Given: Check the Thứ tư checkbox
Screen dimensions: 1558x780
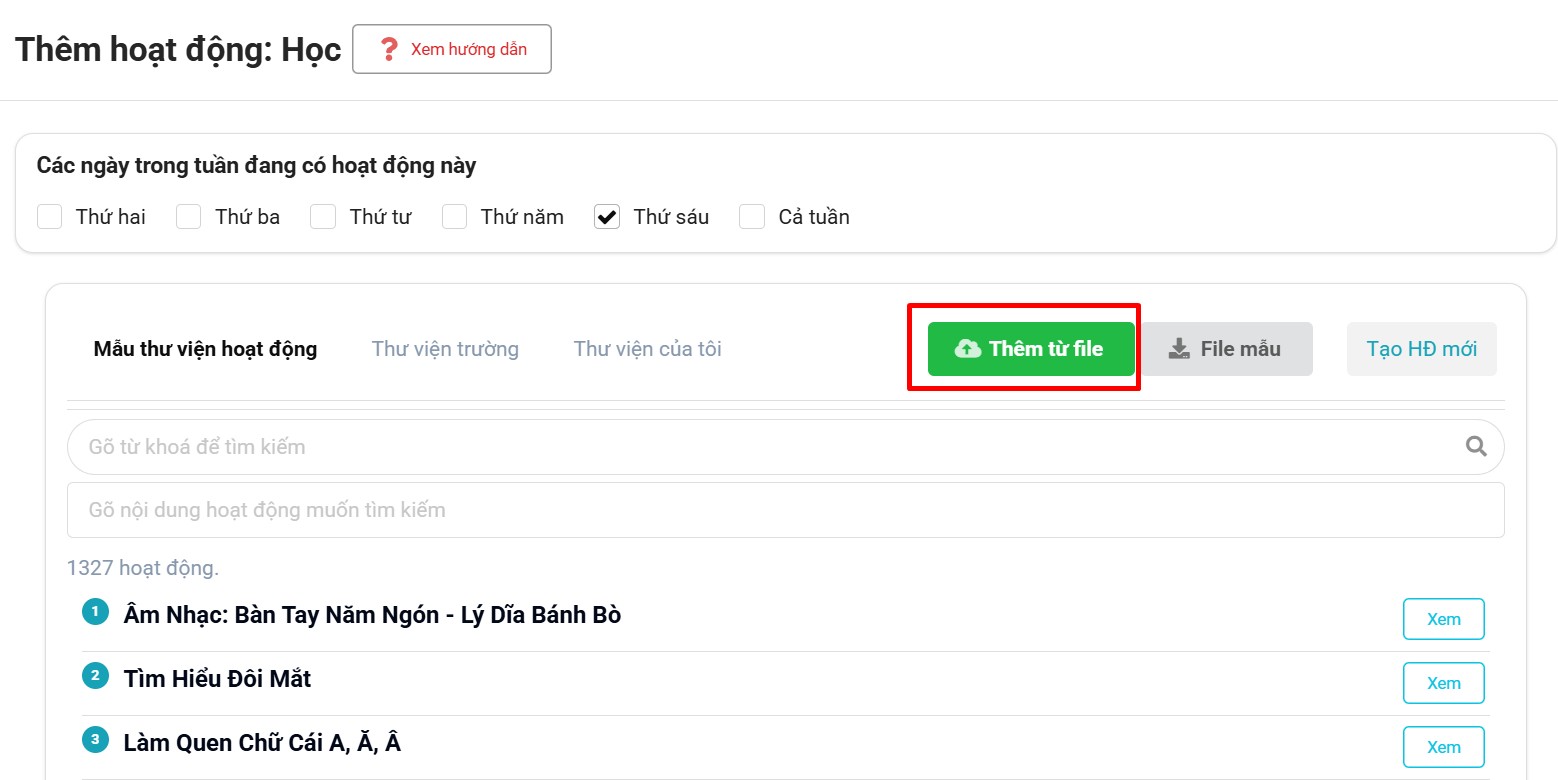Looking at the screenshot, I should click(323, 217).
